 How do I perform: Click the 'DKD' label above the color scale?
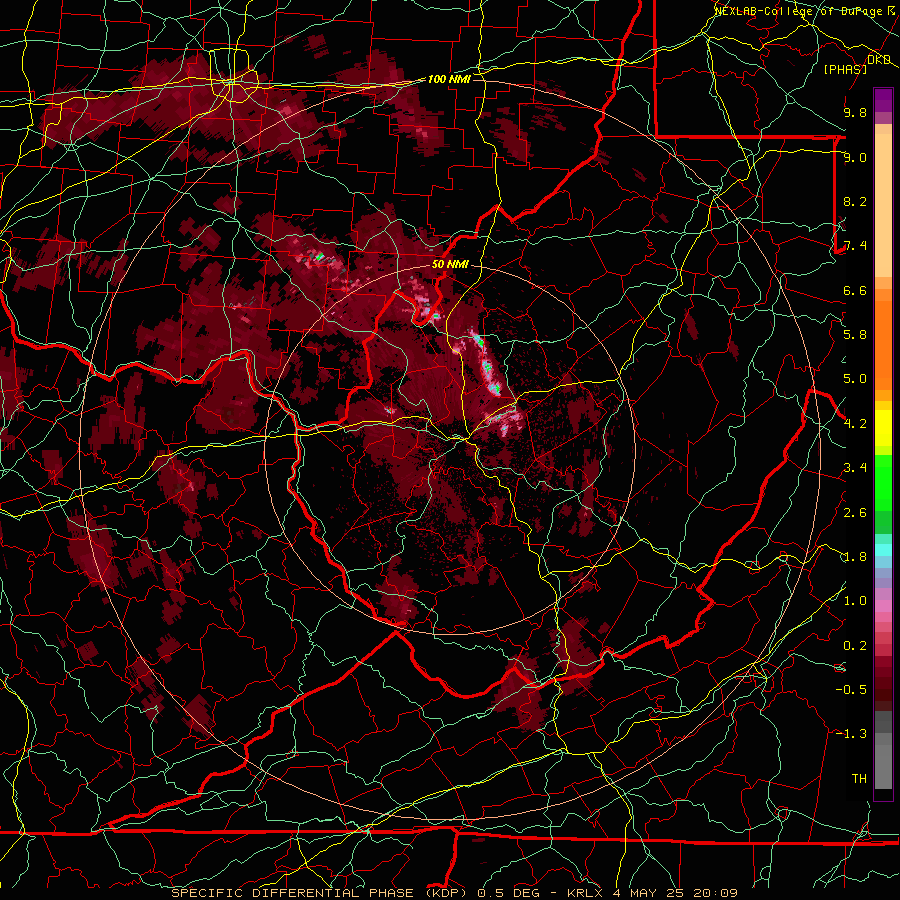tap(879, 60)
